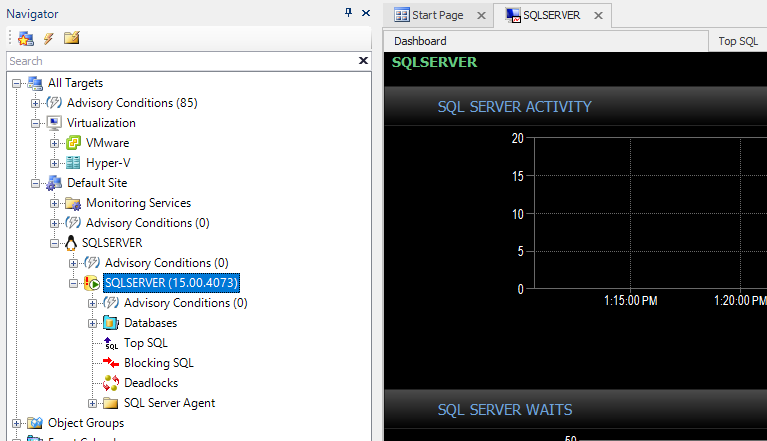
Task: Click the Virtualization monitor icon
Action: coord(54,123)
